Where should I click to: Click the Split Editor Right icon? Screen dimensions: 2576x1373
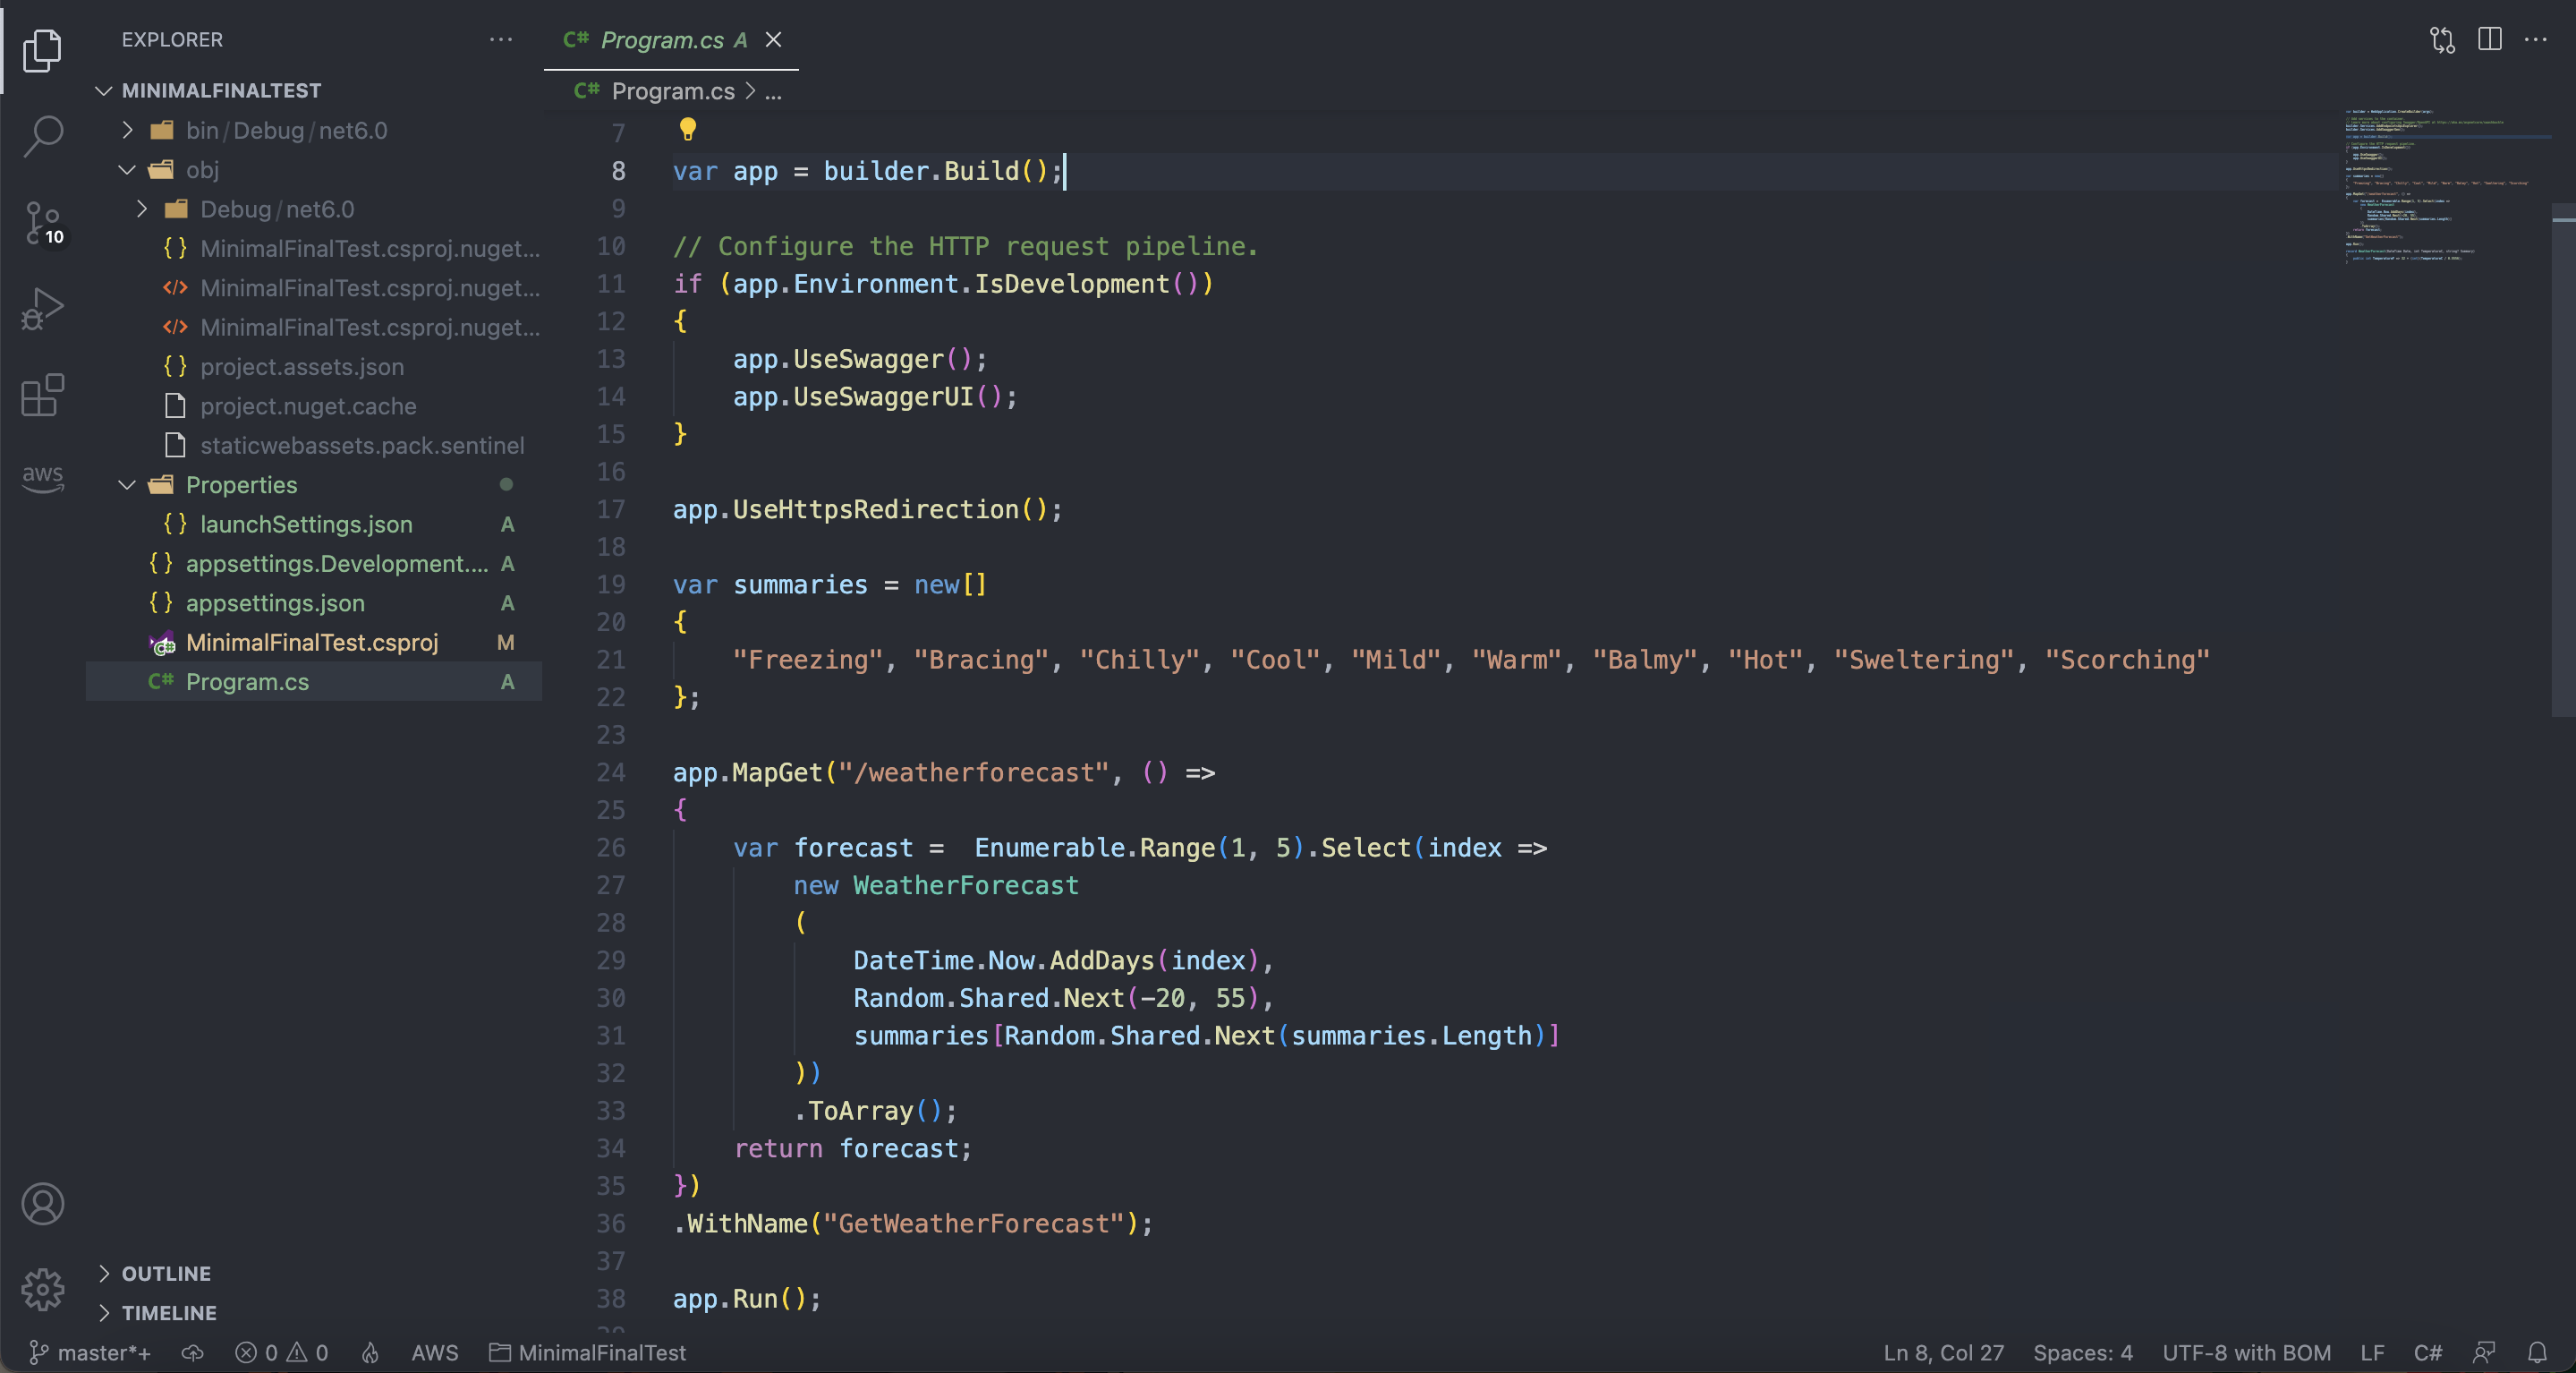pyautogui.click(x=2489, y=39)
